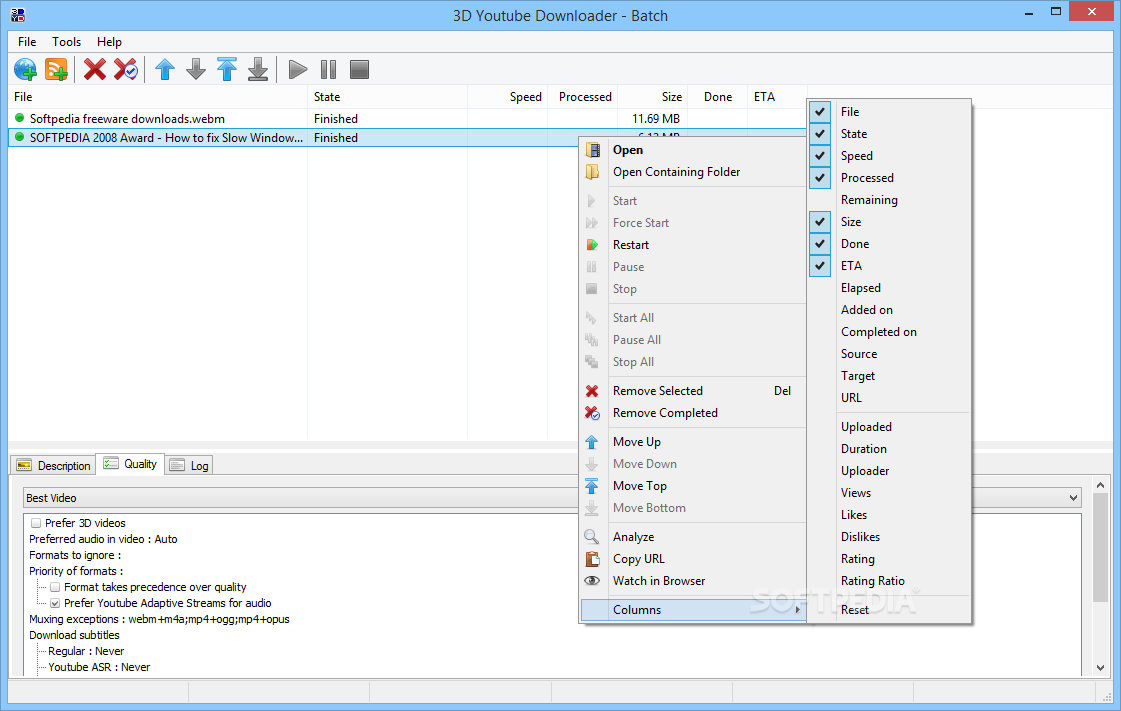The image size is (1121, 711).
Task: Select the Quality tab
Action: 130,464
